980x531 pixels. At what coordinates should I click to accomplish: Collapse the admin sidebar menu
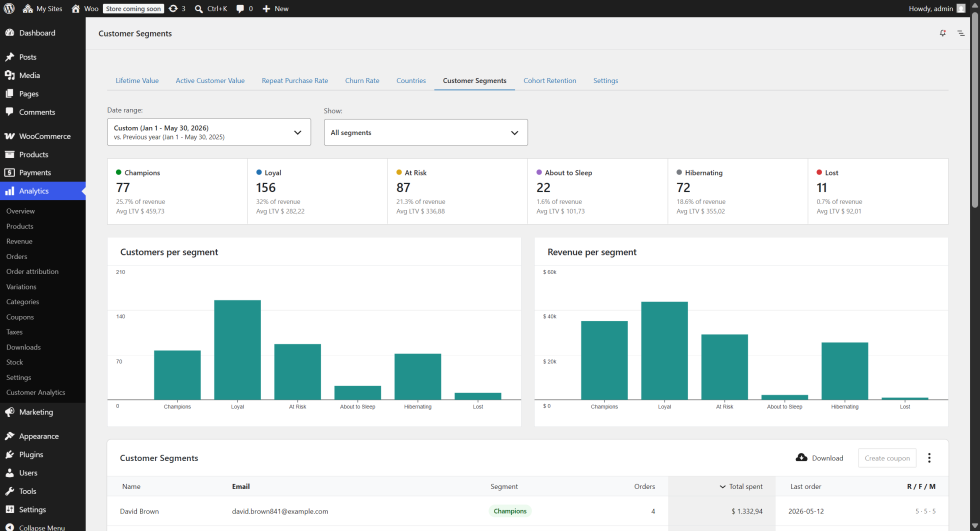click(x=42, y=527)
